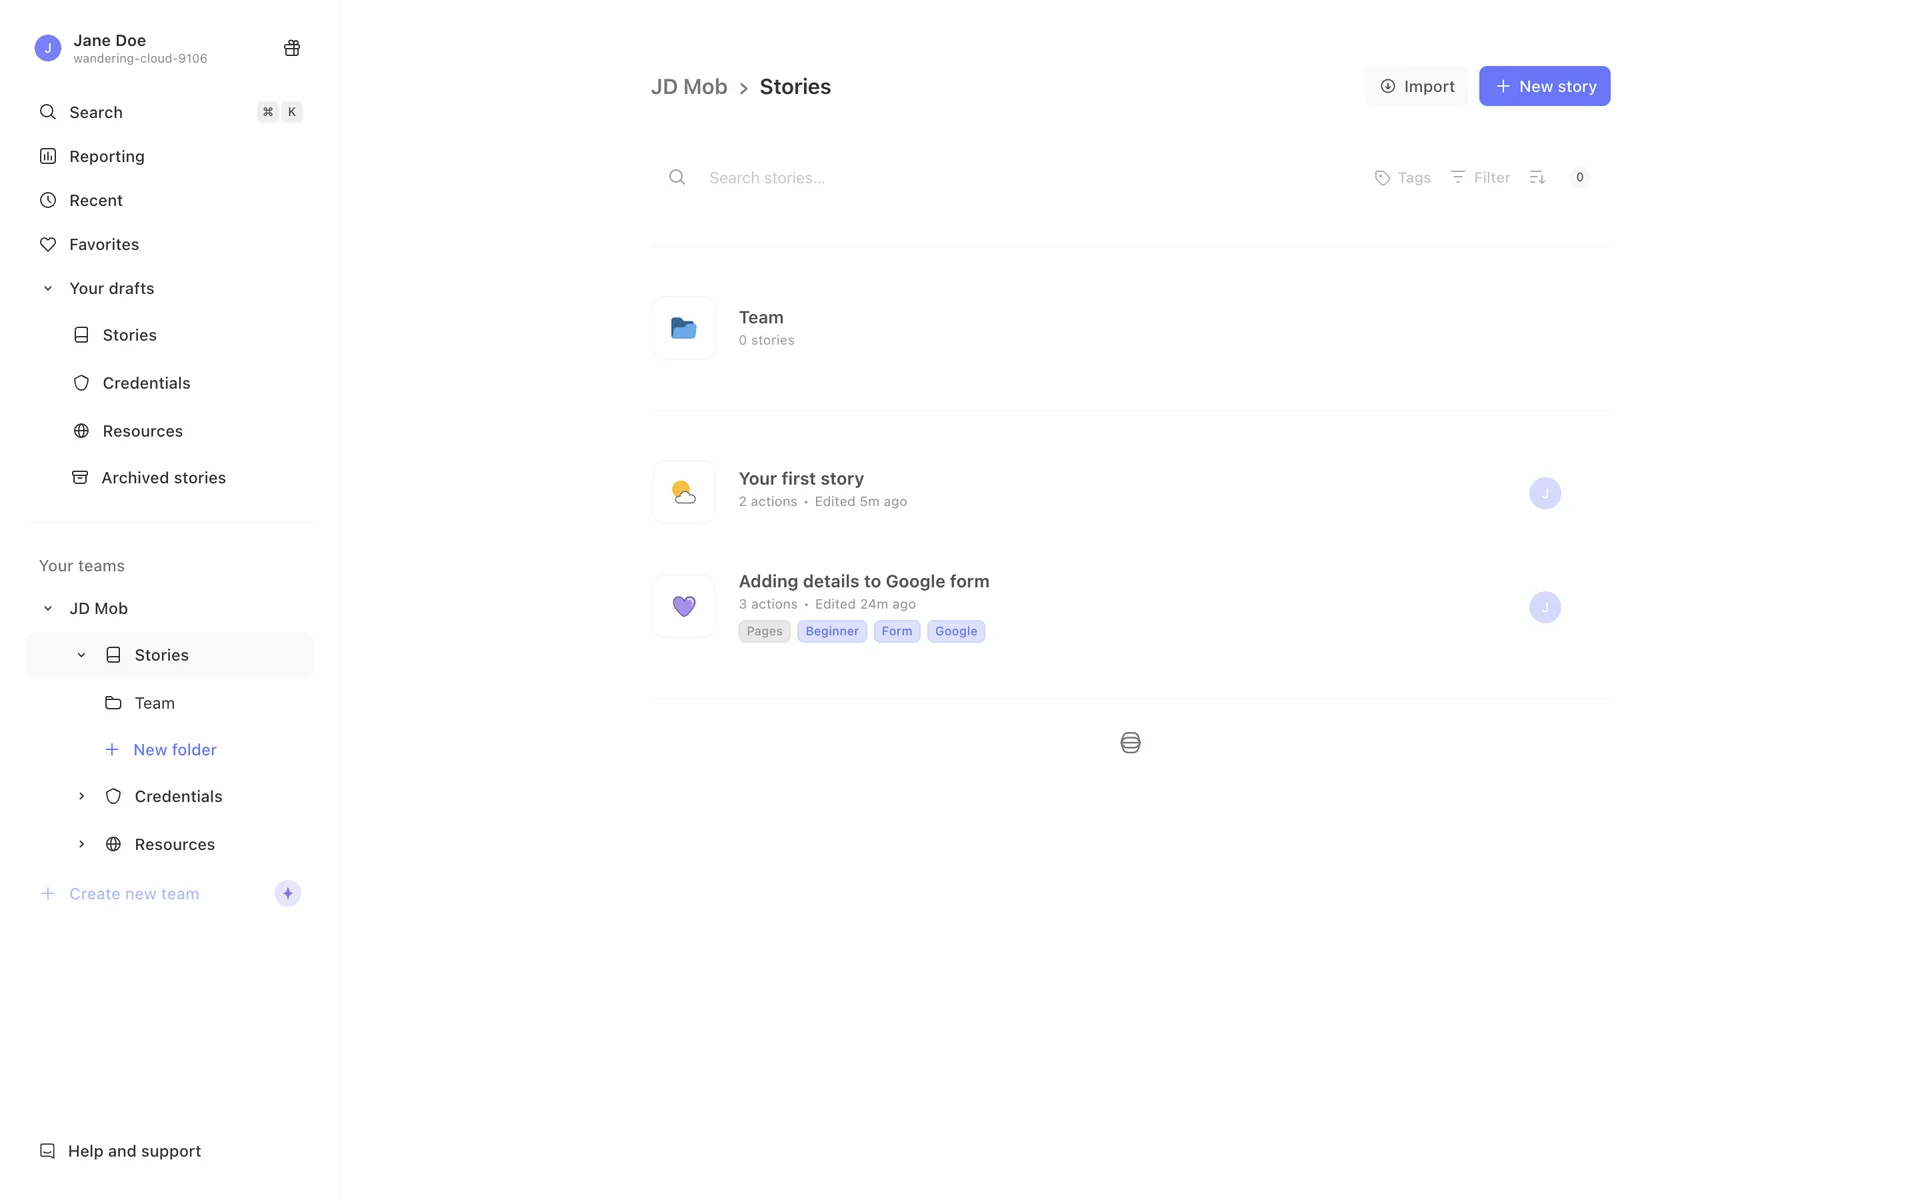This screenshot has width=1920, height=1200.
Task: Open the sort order icon next to Filter
Action: tap(1537, 177)
